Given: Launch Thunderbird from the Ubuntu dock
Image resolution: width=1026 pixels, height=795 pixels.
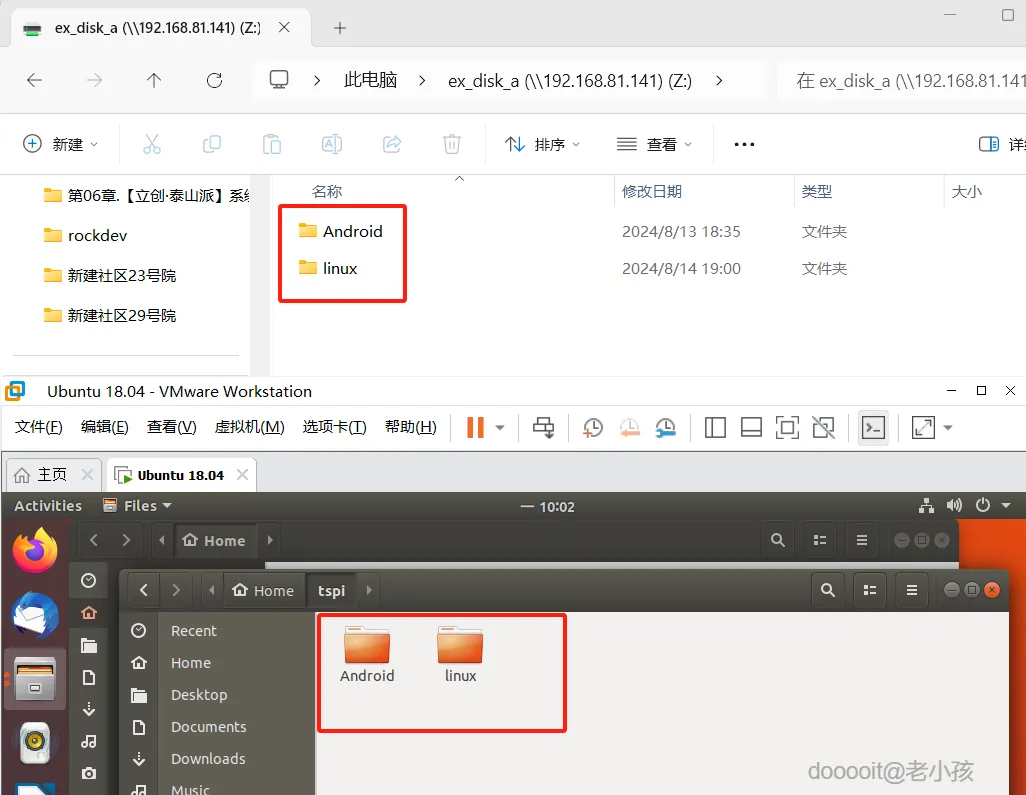Looking at the screenshot, I should point(35,613).
